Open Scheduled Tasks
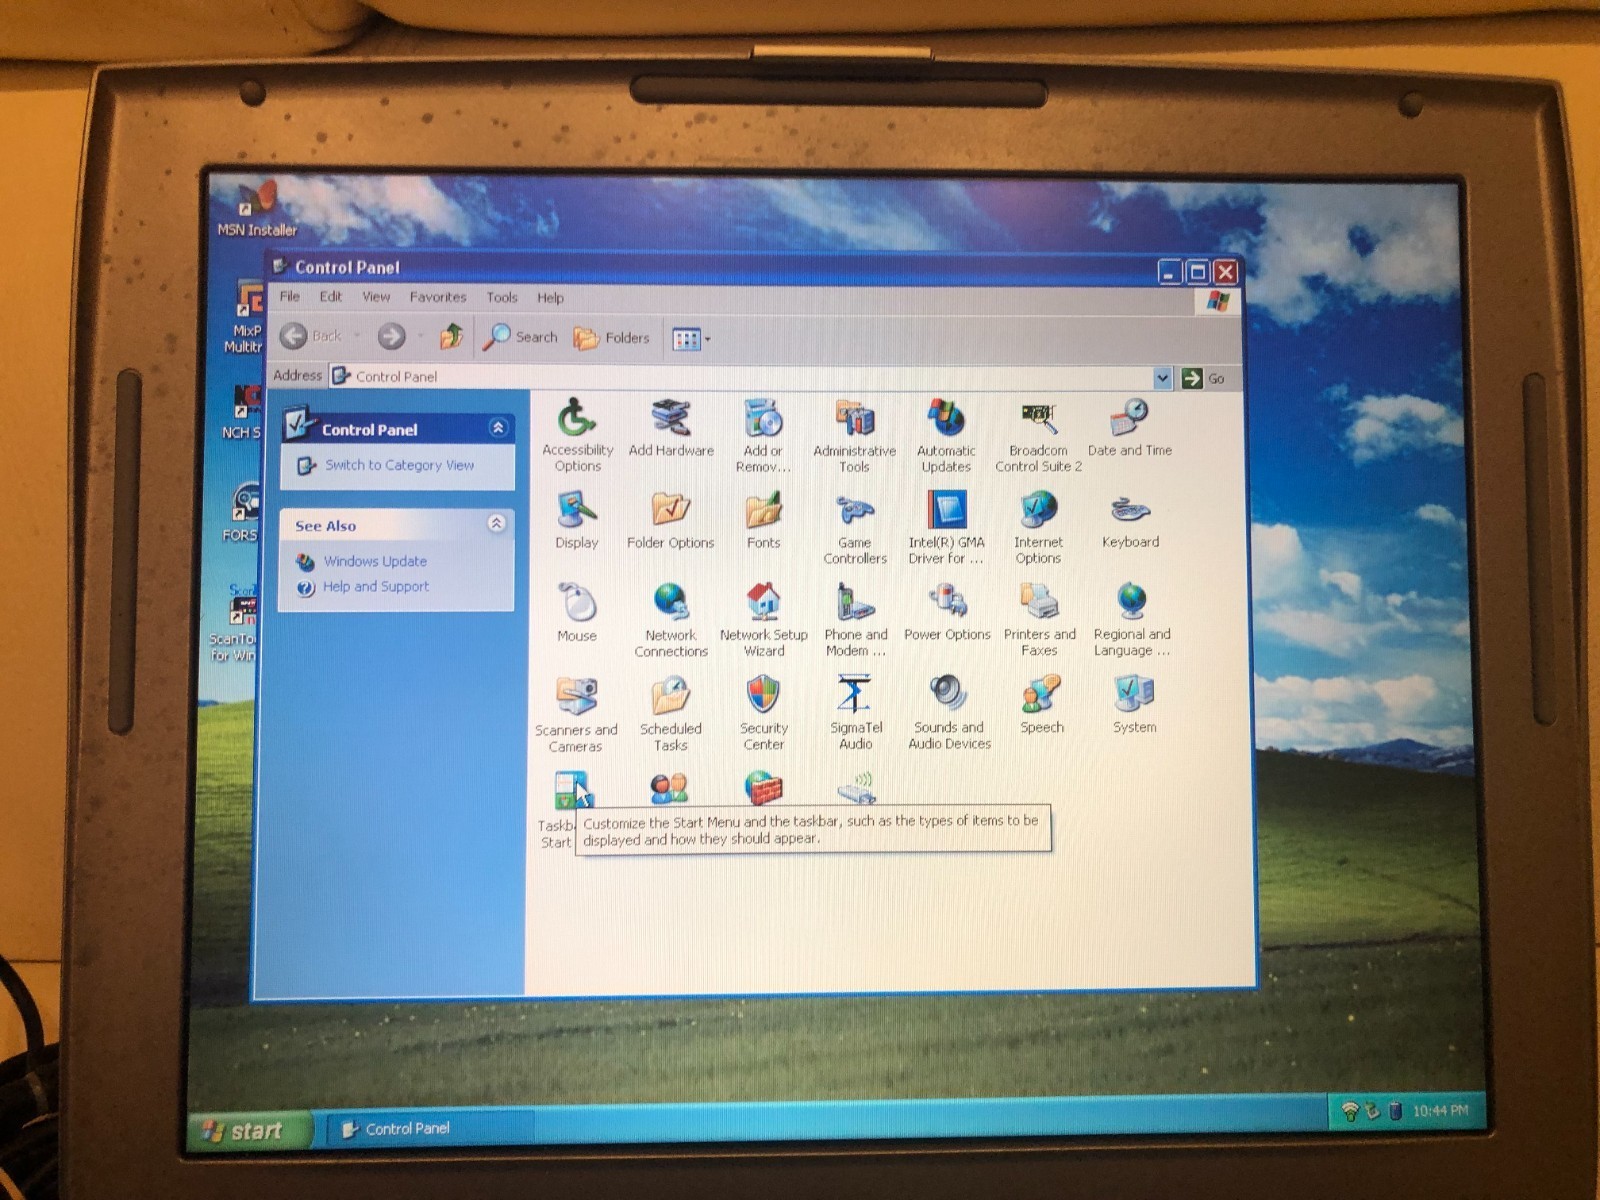Screen dimensions: 1600x1200 tap(671, 714)
